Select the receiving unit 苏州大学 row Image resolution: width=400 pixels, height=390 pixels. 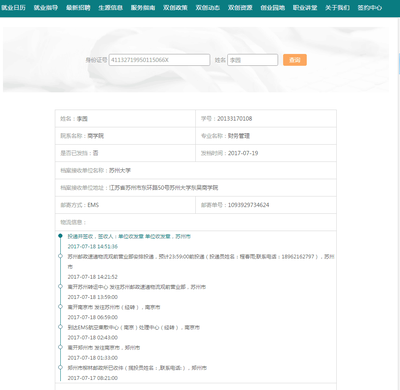pyautogui.click(x=196, y=170)
